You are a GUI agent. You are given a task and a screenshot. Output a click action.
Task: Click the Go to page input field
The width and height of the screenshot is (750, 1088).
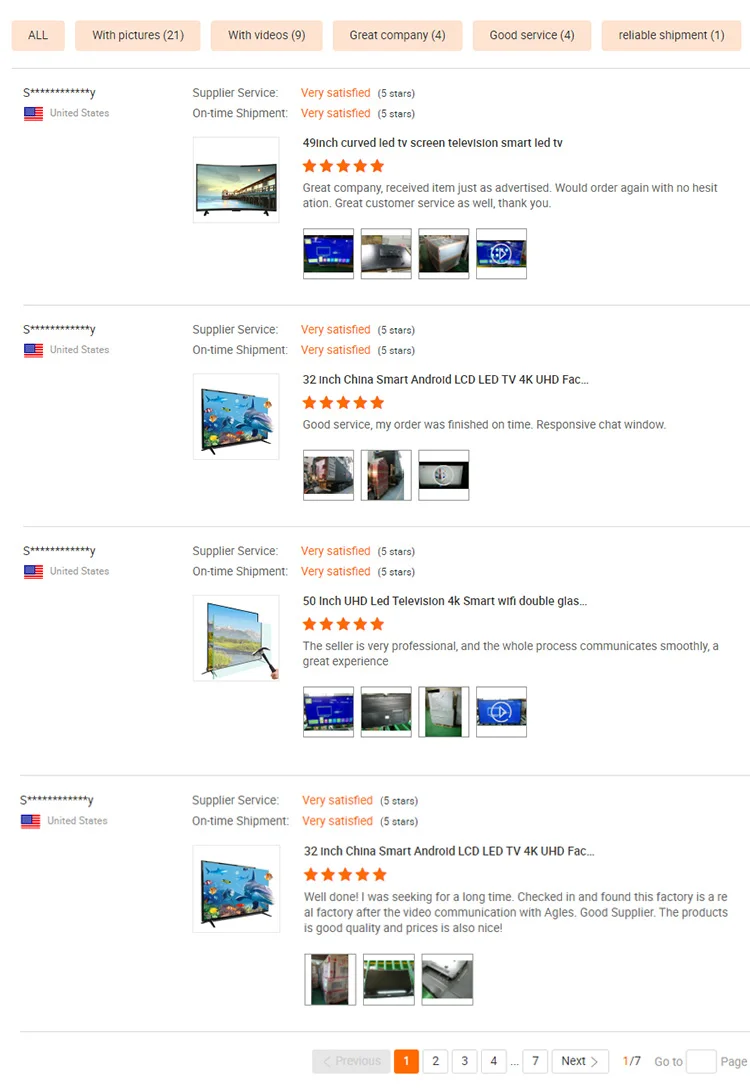point(701,1062)
